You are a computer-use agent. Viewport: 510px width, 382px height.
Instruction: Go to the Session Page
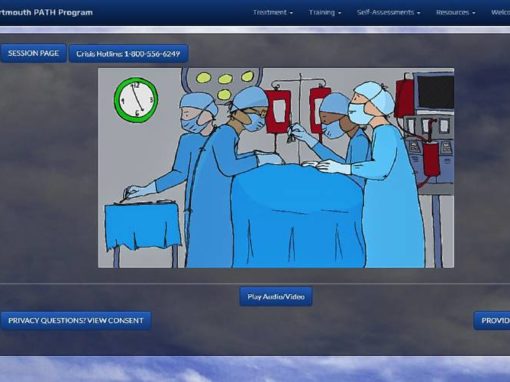pyautogui.click(x=33, y=53)
